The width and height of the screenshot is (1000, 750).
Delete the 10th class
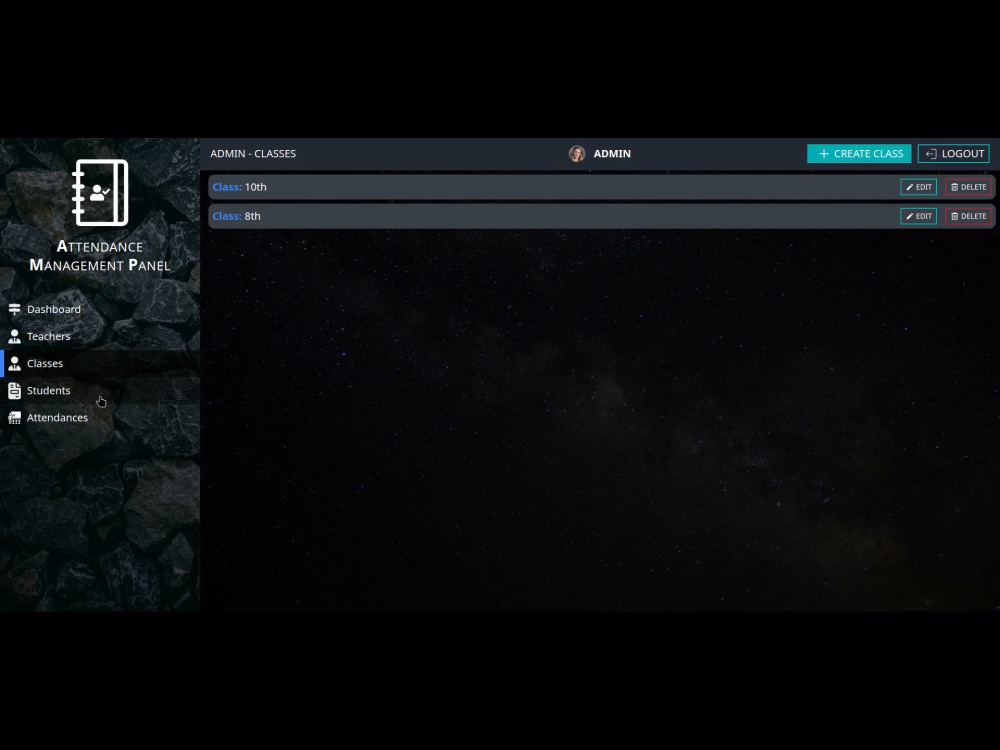969,187
